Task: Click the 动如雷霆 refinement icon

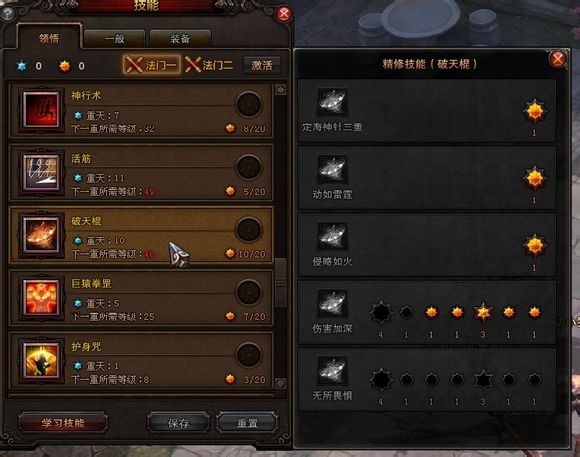Action: coord(333,169)
